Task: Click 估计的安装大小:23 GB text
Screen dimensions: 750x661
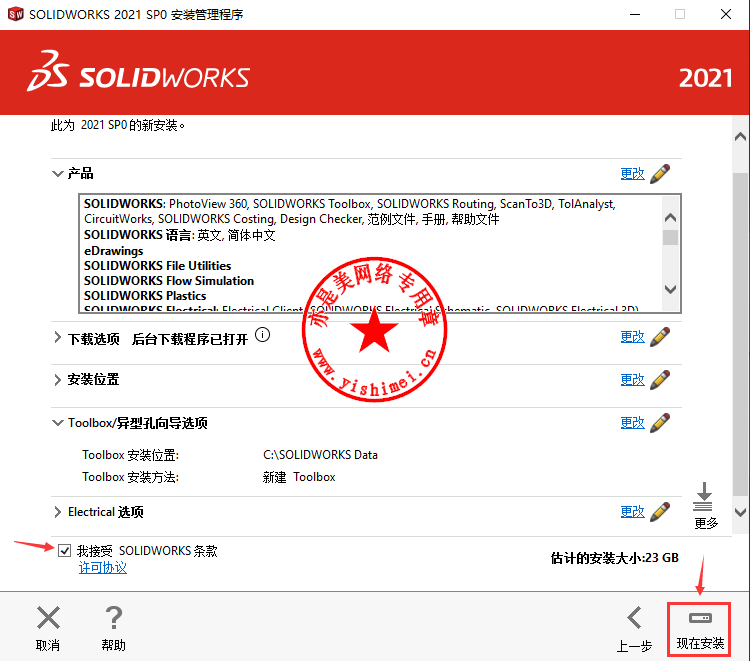Action: [x=615, y=558]
